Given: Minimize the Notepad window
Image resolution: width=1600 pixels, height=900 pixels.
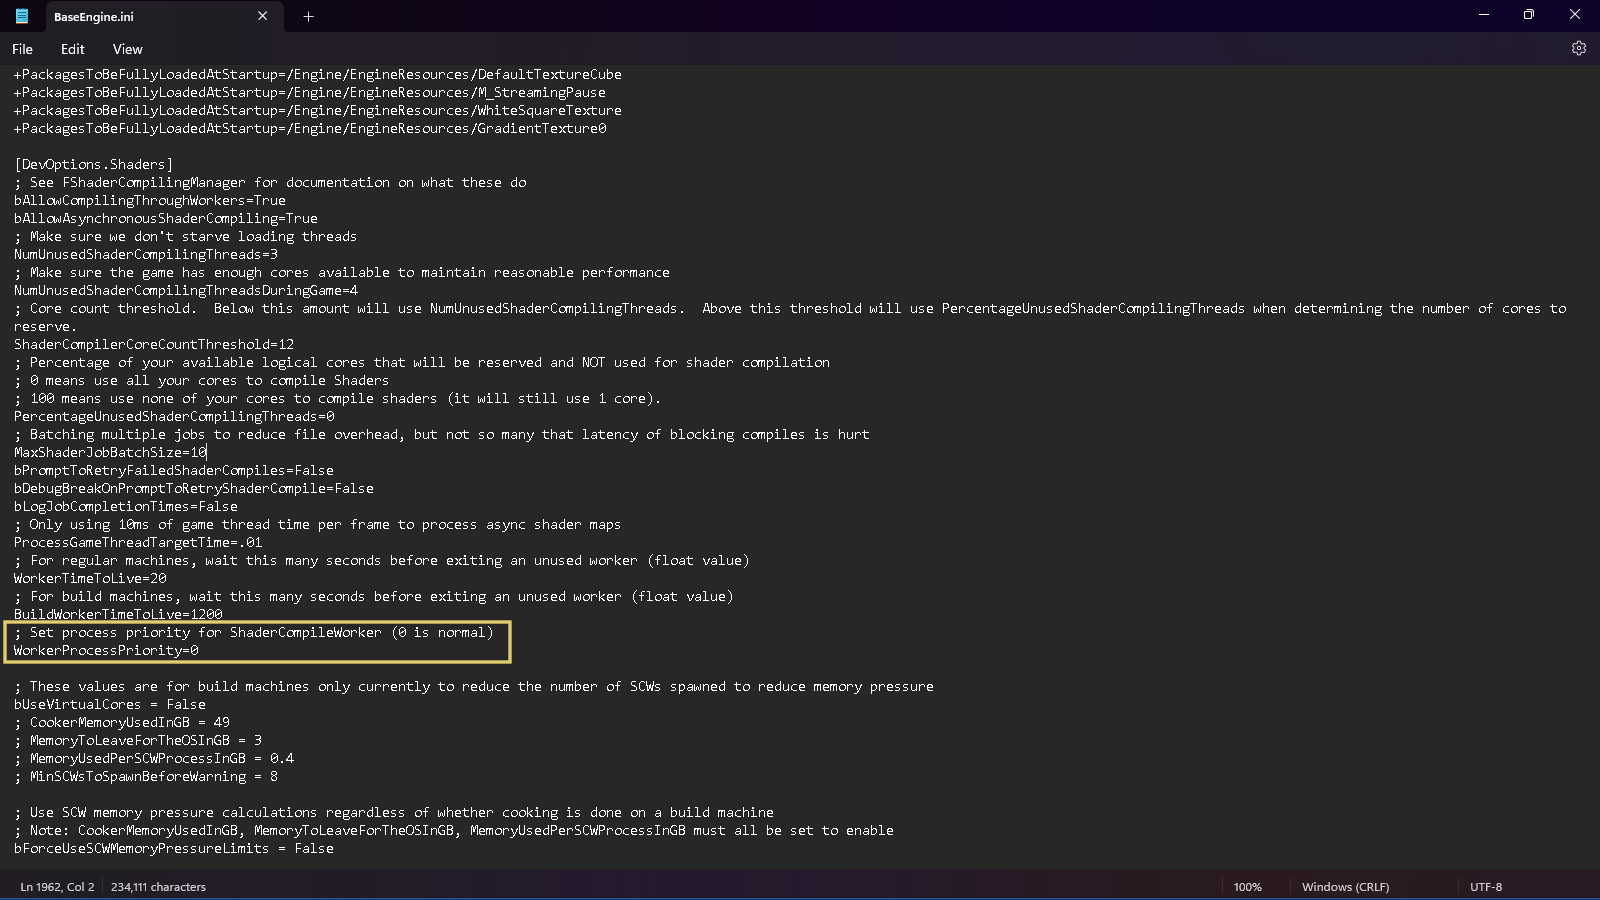Looking at the screenshot, I should 1483,15.
